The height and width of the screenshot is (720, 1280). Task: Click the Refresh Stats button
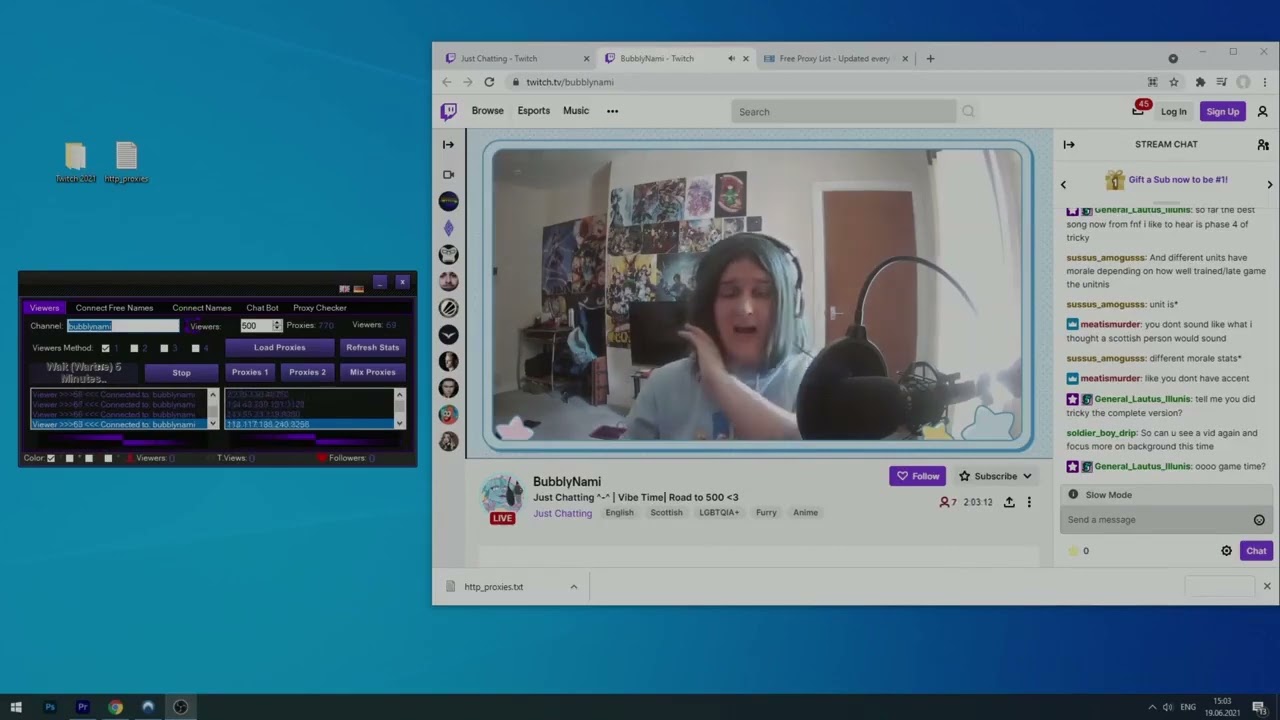(x=373, y=347)
